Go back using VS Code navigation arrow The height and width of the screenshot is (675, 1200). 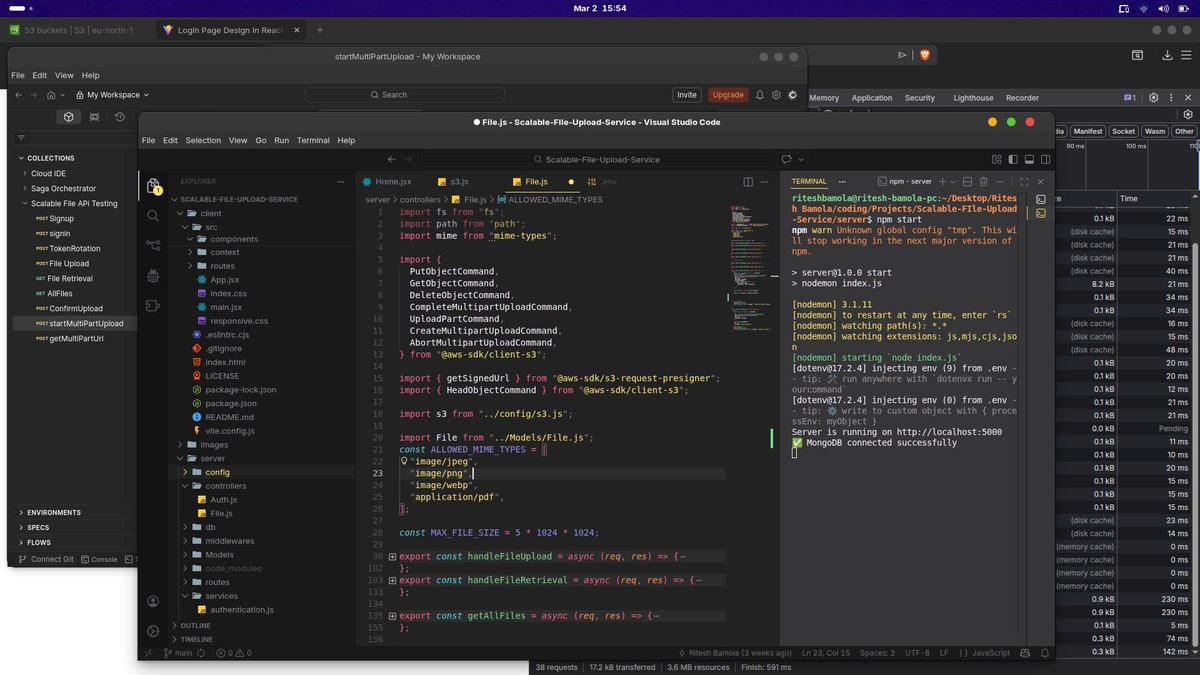click(393, 159)
